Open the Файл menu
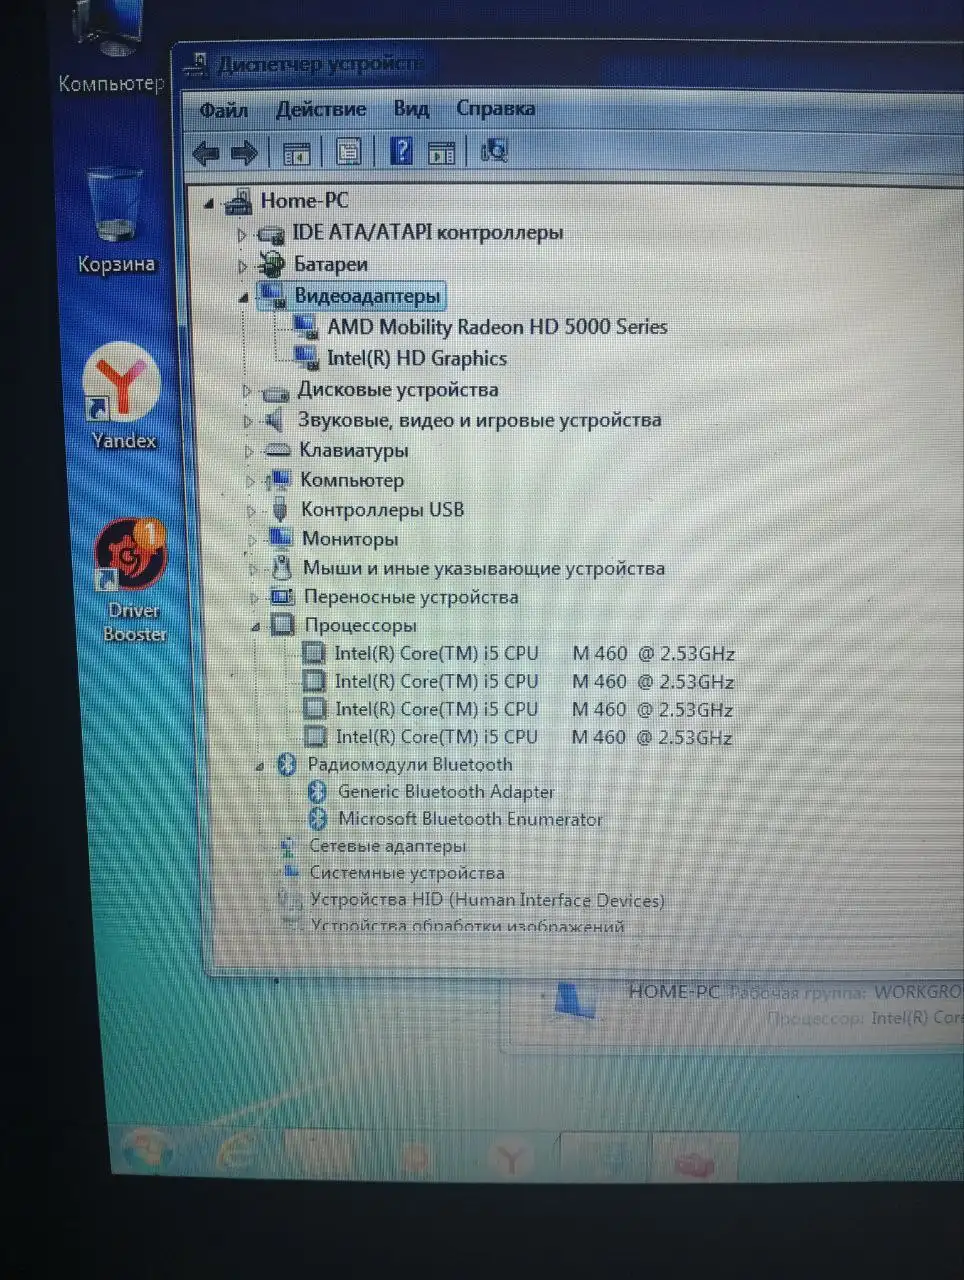 [222, 110]
